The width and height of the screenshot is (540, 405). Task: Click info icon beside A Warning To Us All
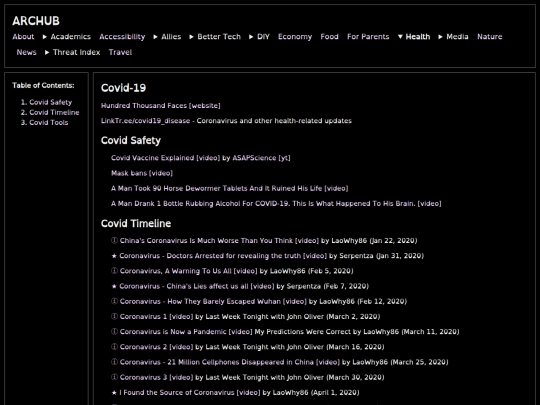point(114,271)
